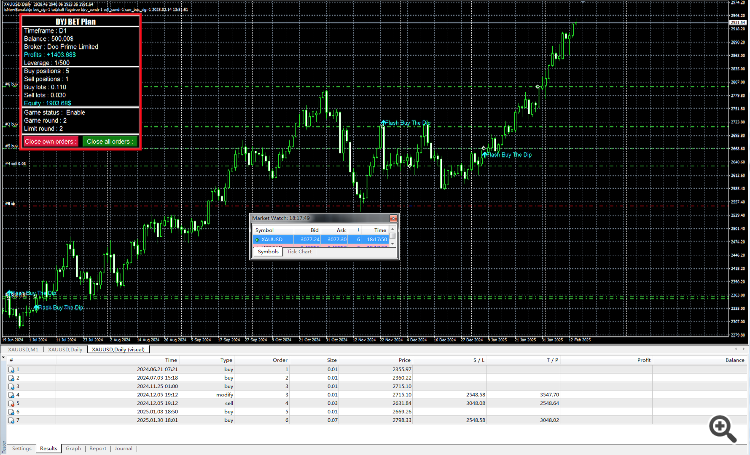The image size is (750, 455).
Task: Click the 'Buy positions : 5' line
Action: [x=46, y=71]
